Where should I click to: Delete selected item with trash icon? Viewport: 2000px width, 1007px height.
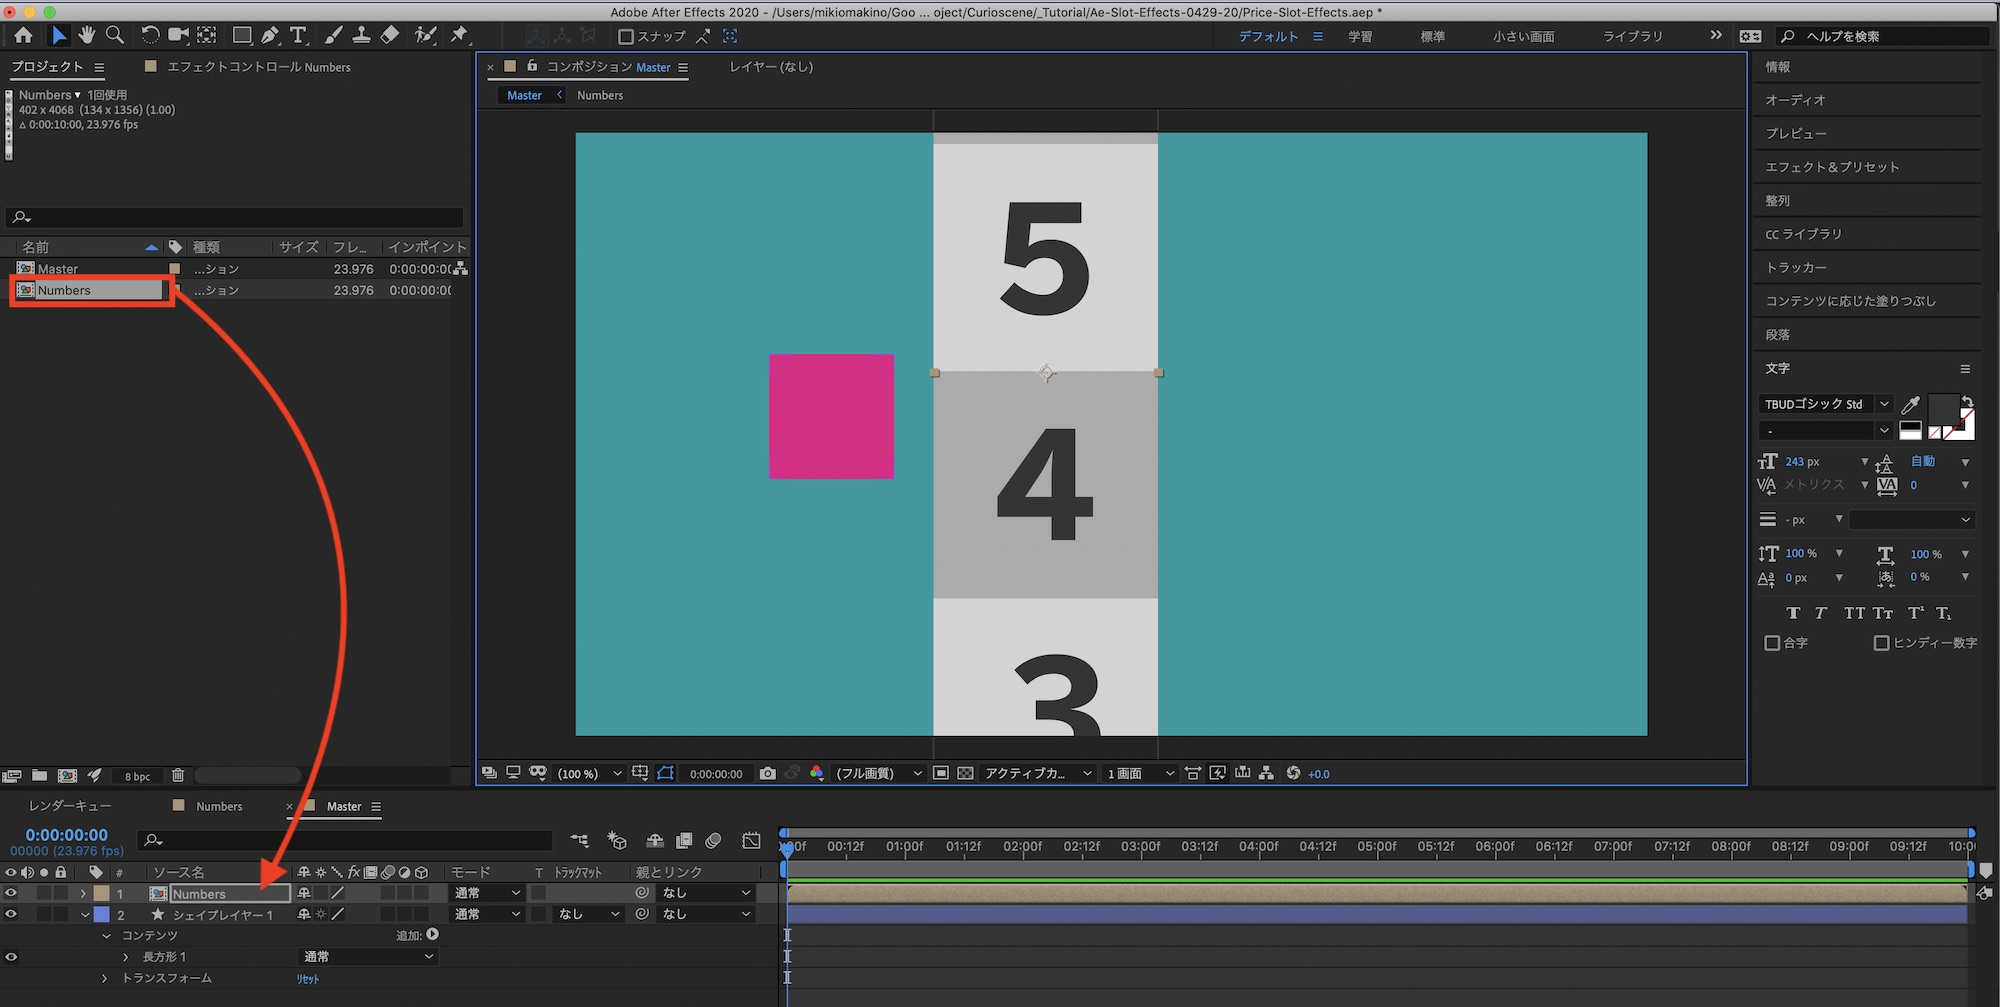pyautogui.click(x=178, y=775)
